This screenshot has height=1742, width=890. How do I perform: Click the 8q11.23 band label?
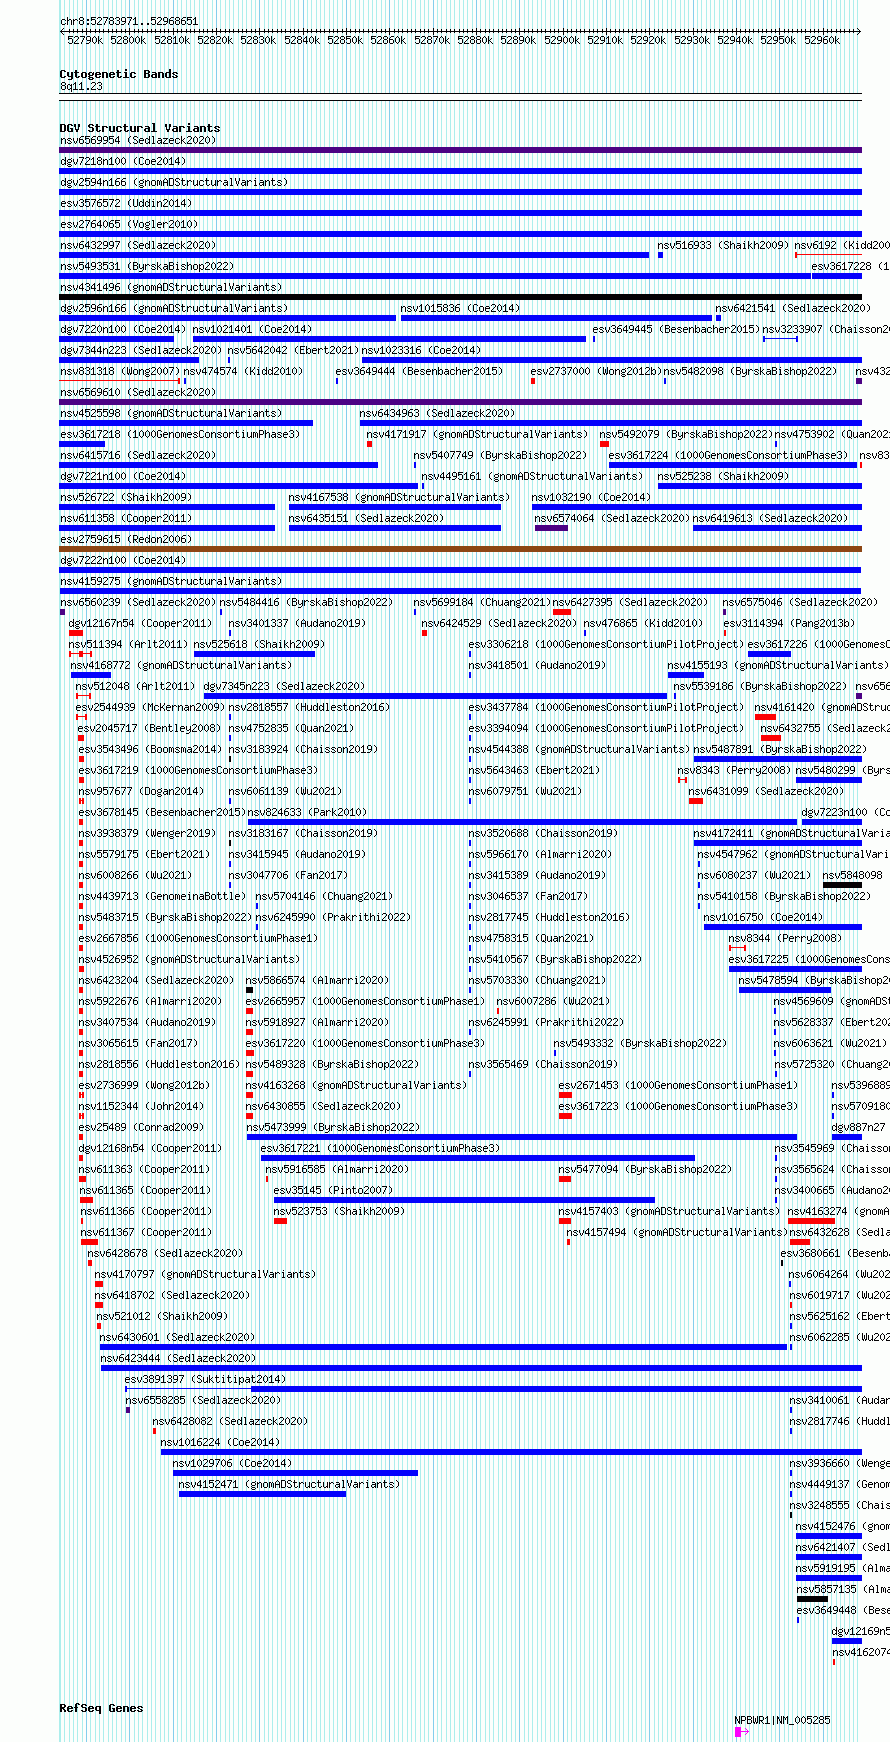(81, 87)
